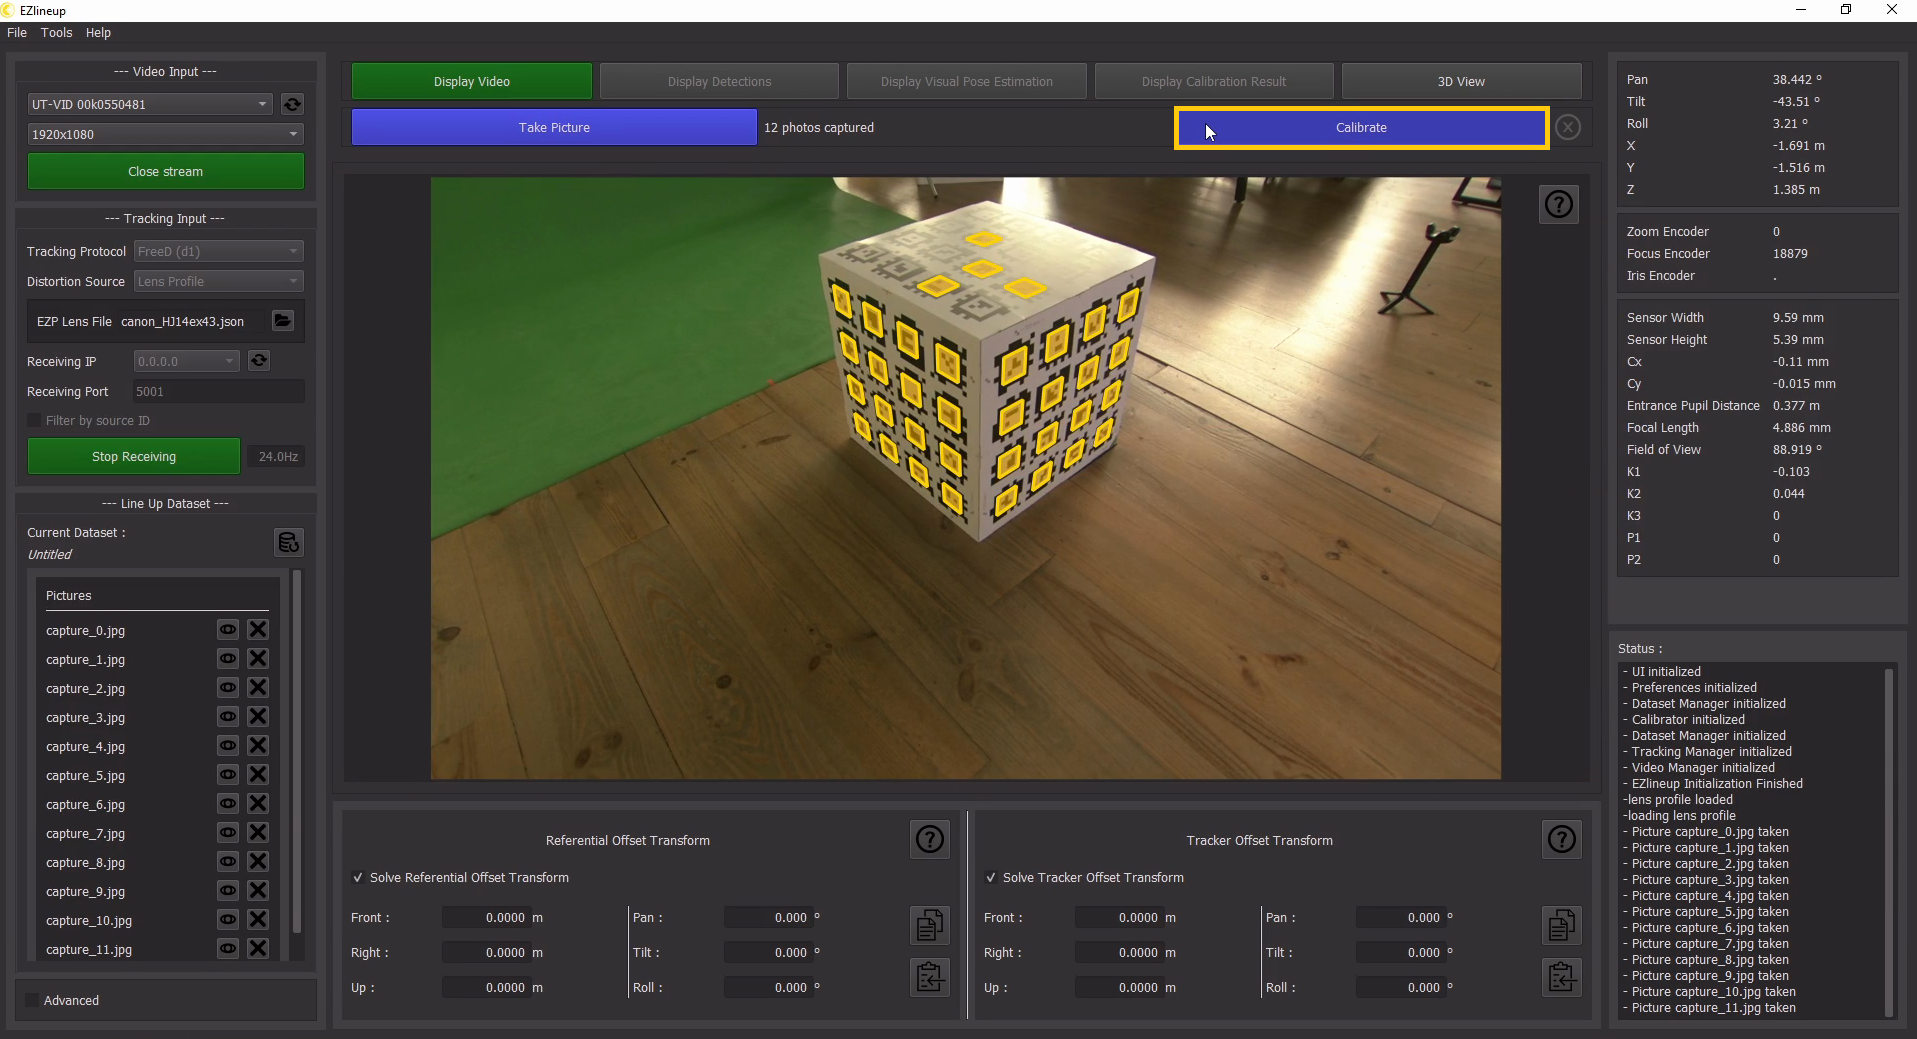
Task: Refresh the Receiving IP list
Action: tap(259, 361)
